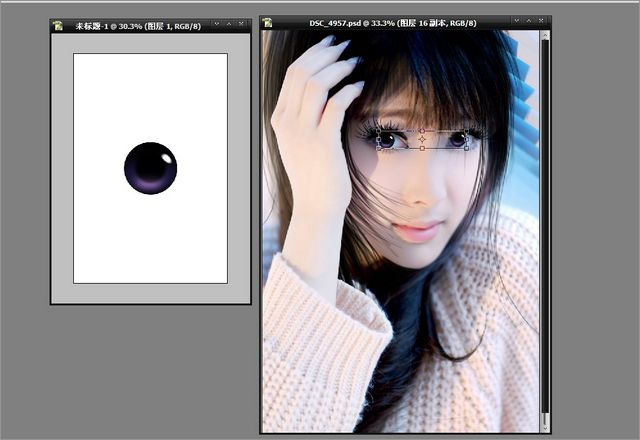Click the bottom-center transform handle

click(x=422, y=149)
